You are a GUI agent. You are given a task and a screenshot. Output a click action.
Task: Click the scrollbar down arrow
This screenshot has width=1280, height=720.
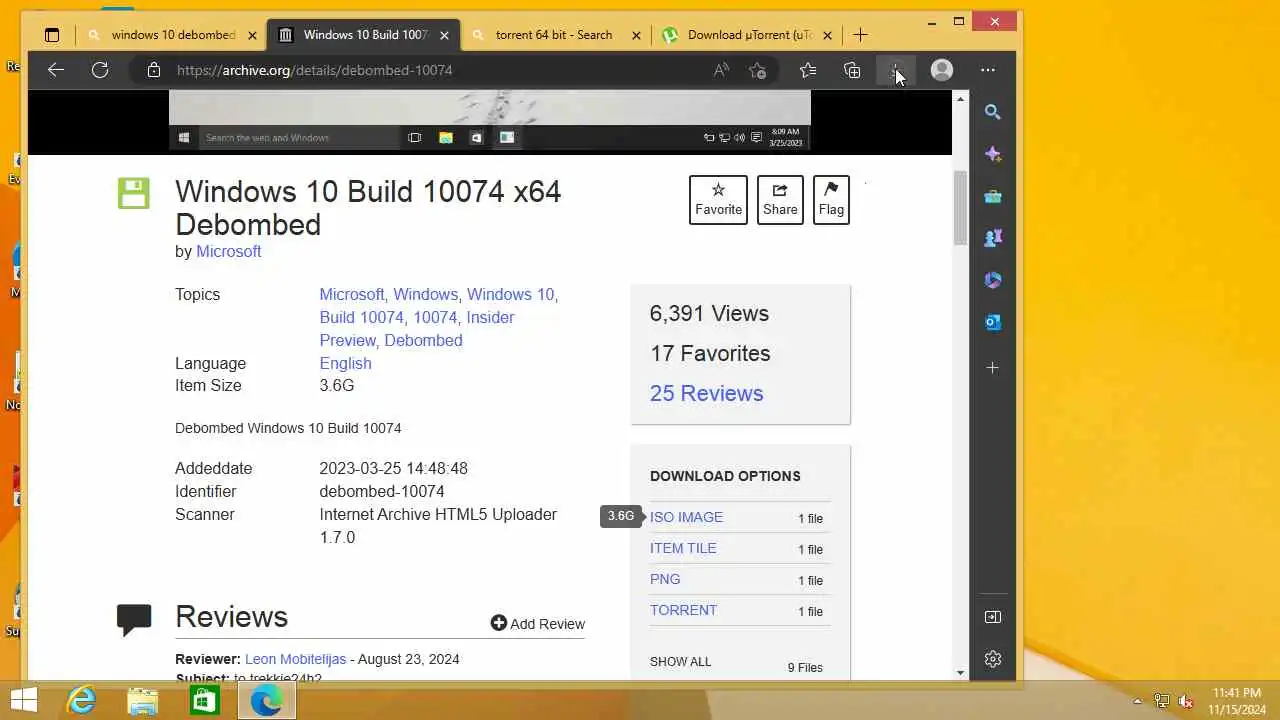pyautogui.click(x=960, y=673)
